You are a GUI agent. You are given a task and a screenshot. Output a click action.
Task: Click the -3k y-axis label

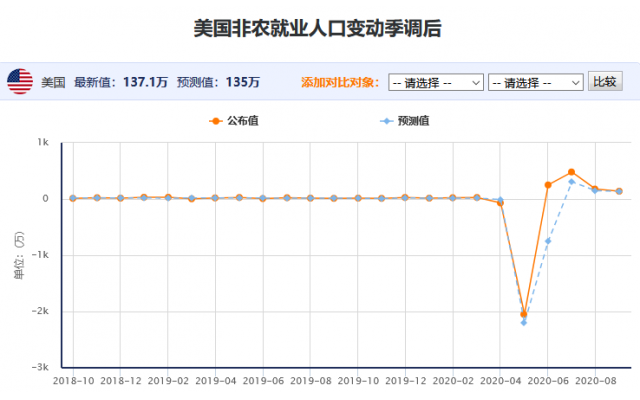click(40, 367)
